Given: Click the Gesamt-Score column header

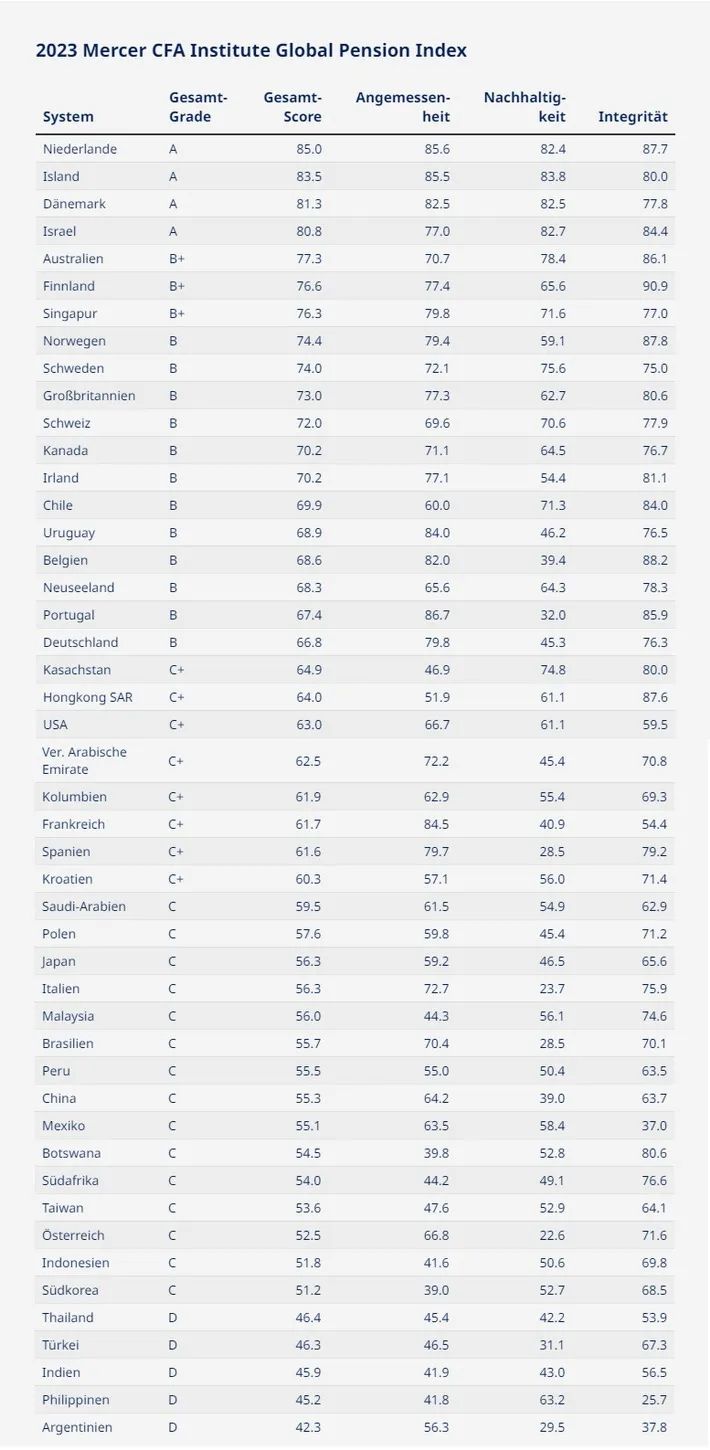Looking at the screenshot, I should coord(292,107).
